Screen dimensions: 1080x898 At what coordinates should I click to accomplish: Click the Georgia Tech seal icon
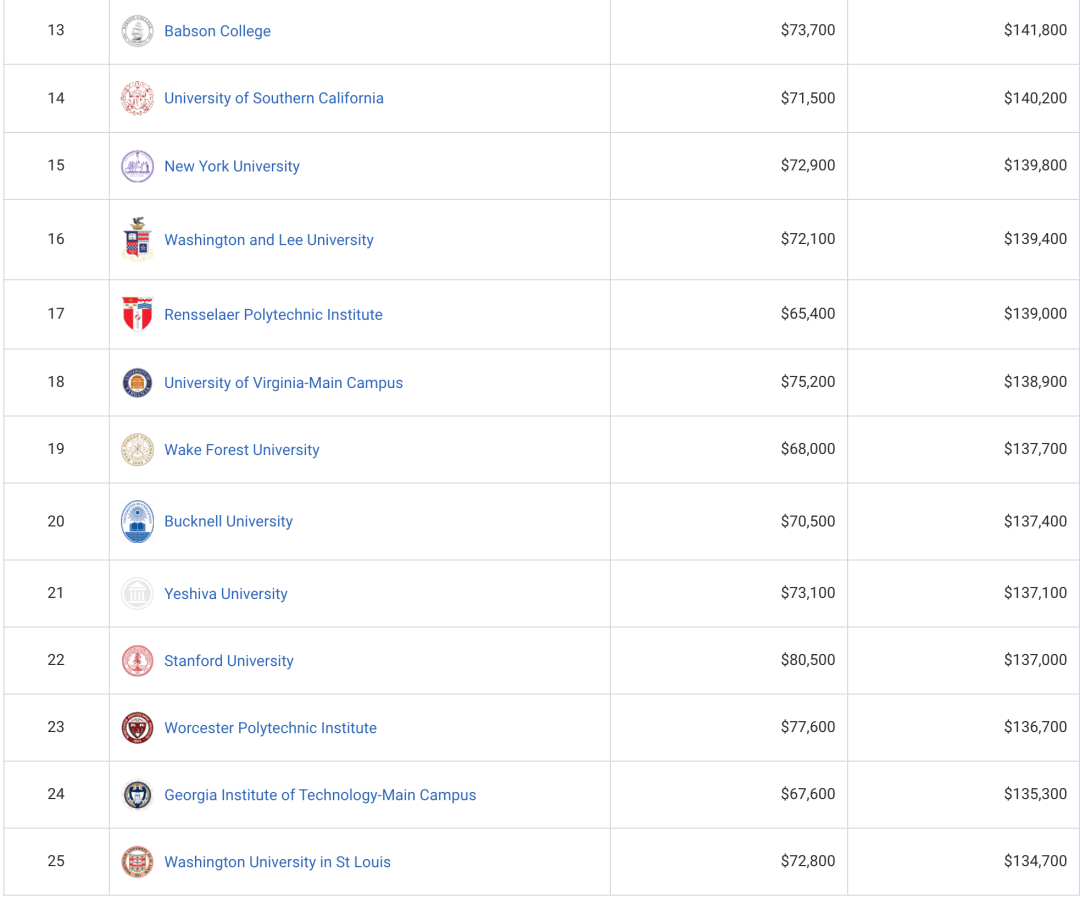click(x=137, y=795)
